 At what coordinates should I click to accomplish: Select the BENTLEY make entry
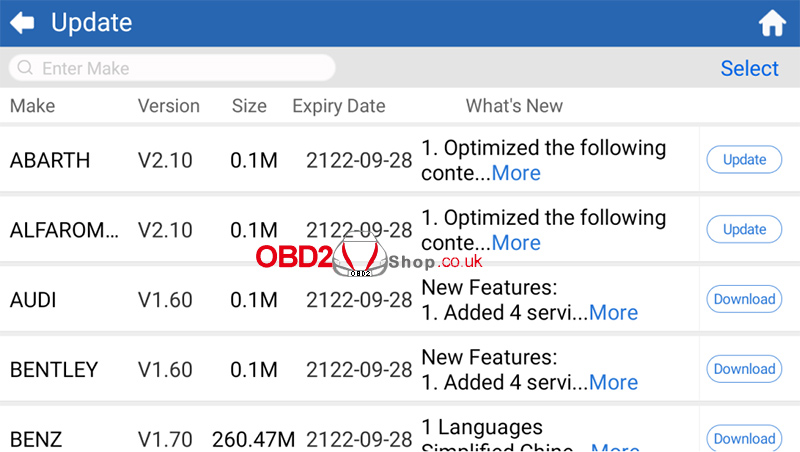[x=54, y=370]
